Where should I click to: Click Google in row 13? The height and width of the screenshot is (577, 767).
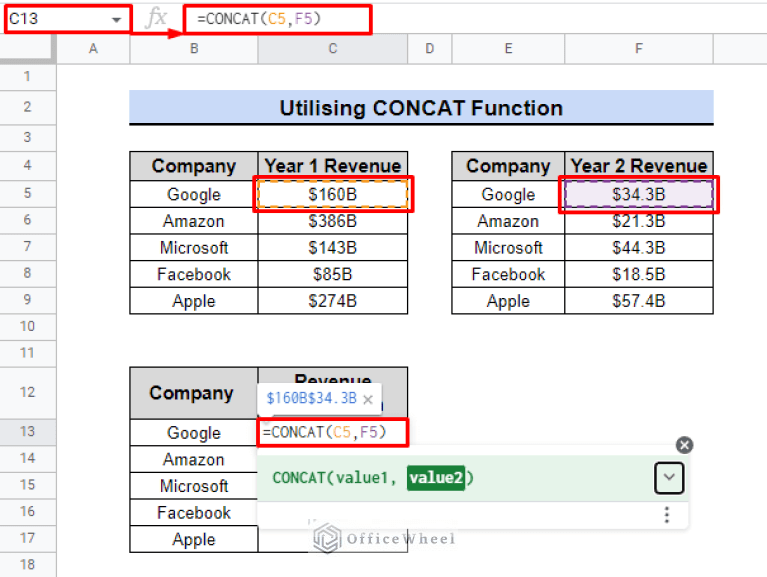pos(194,432)
